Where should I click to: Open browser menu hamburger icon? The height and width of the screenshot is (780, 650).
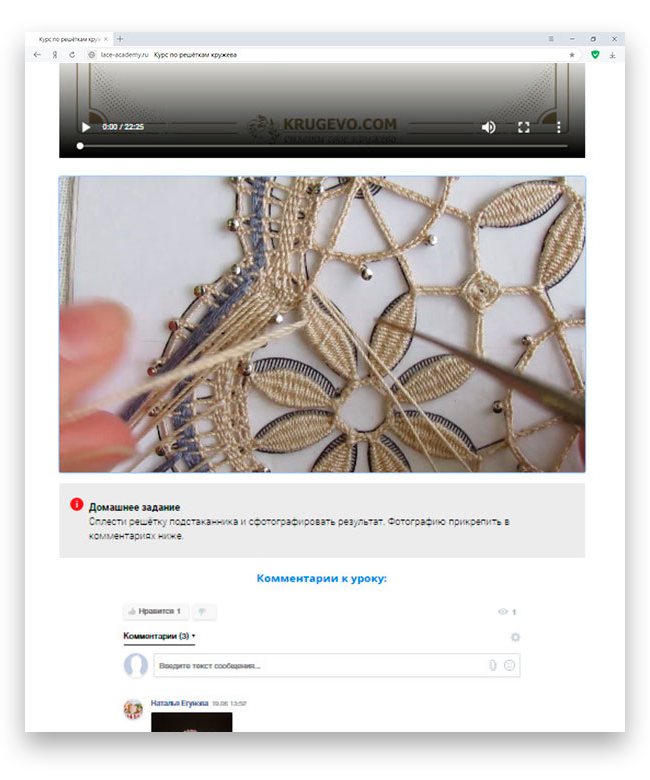coord(551,39)
